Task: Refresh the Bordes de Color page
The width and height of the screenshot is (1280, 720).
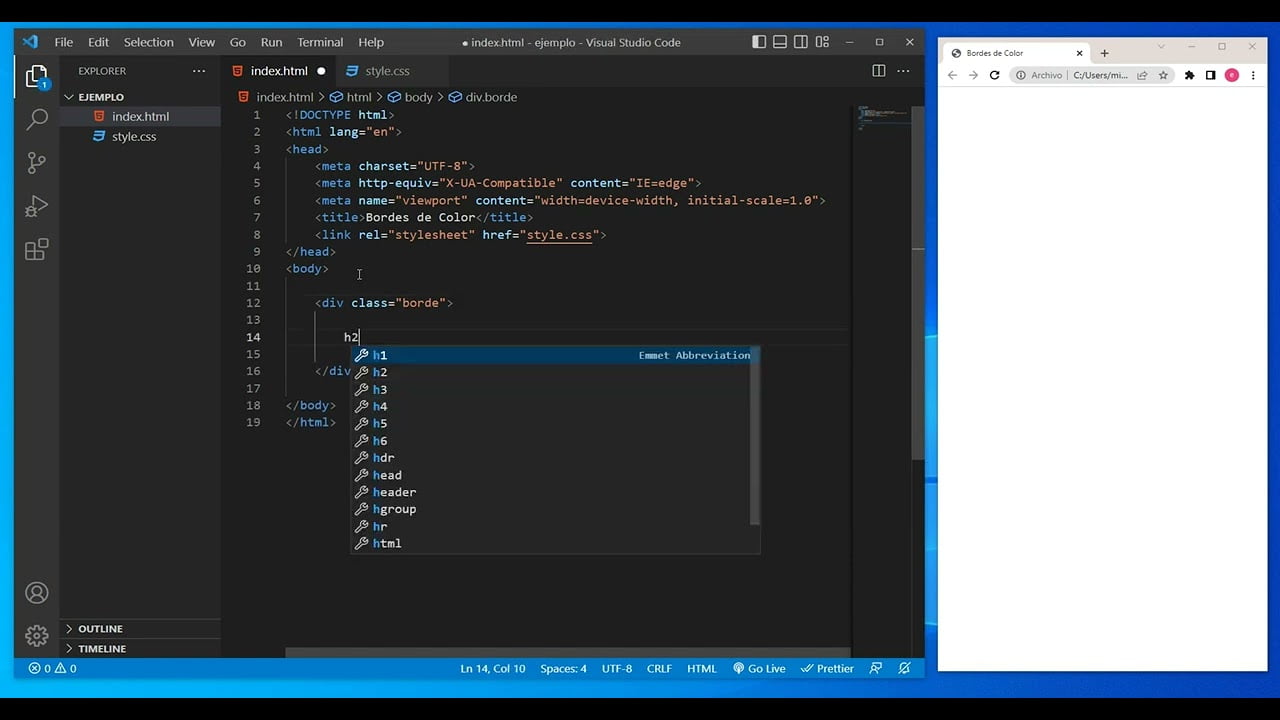Action: pos(994,75)
